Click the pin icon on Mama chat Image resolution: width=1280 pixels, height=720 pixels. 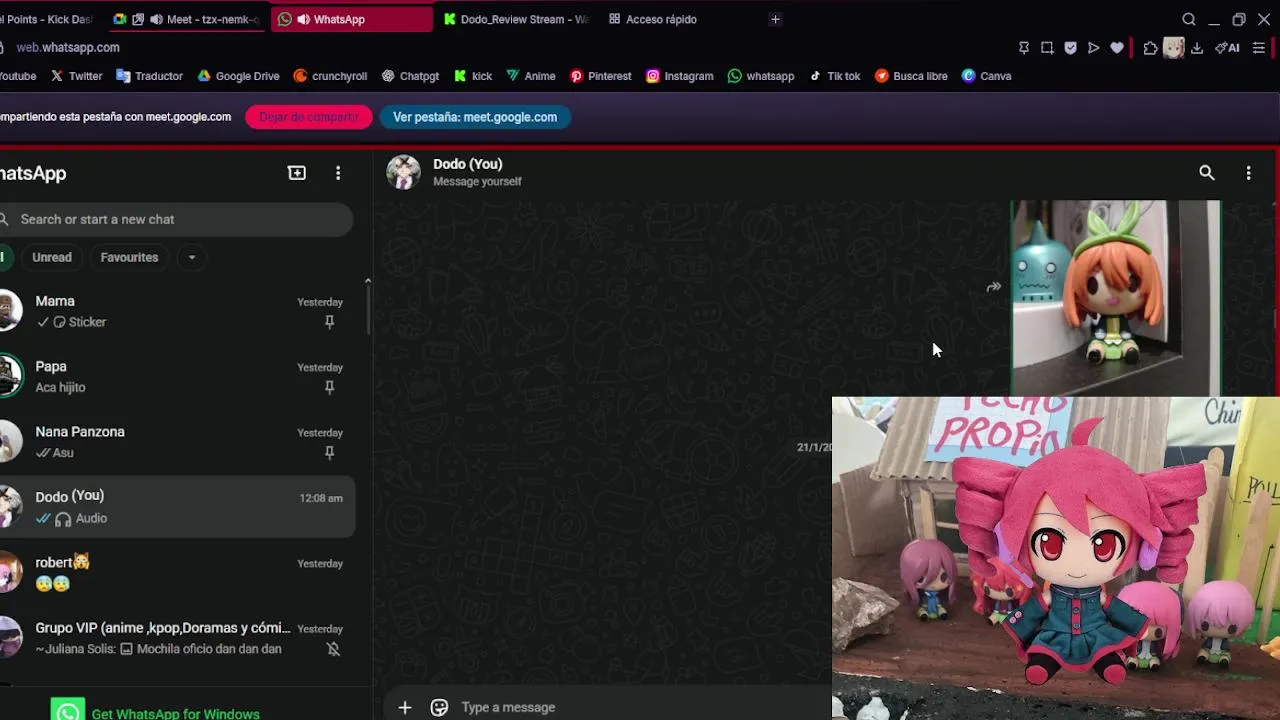[x=329, y=322]
